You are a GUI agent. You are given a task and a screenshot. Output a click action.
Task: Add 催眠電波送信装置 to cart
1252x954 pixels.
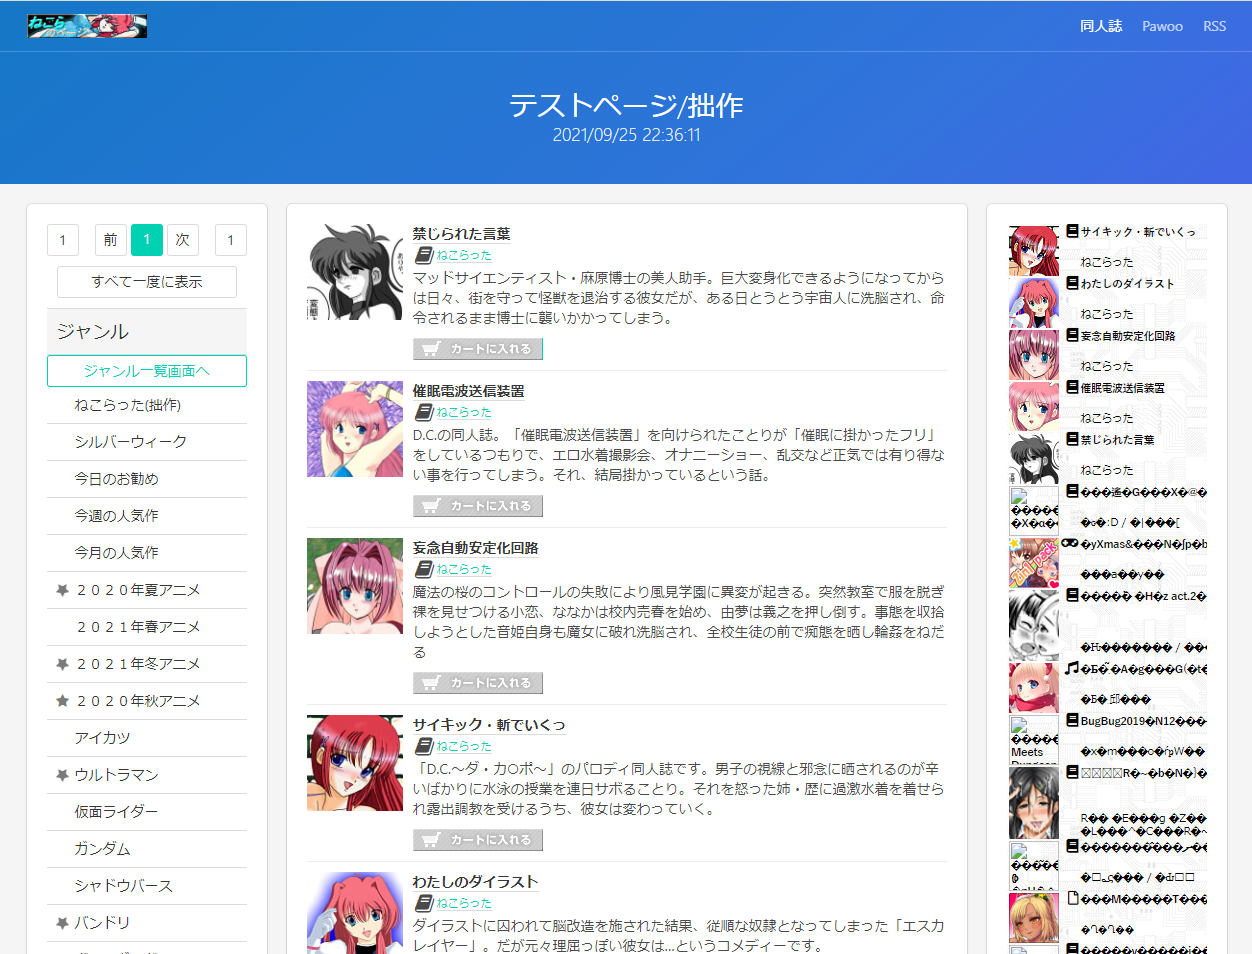(478, 506)
